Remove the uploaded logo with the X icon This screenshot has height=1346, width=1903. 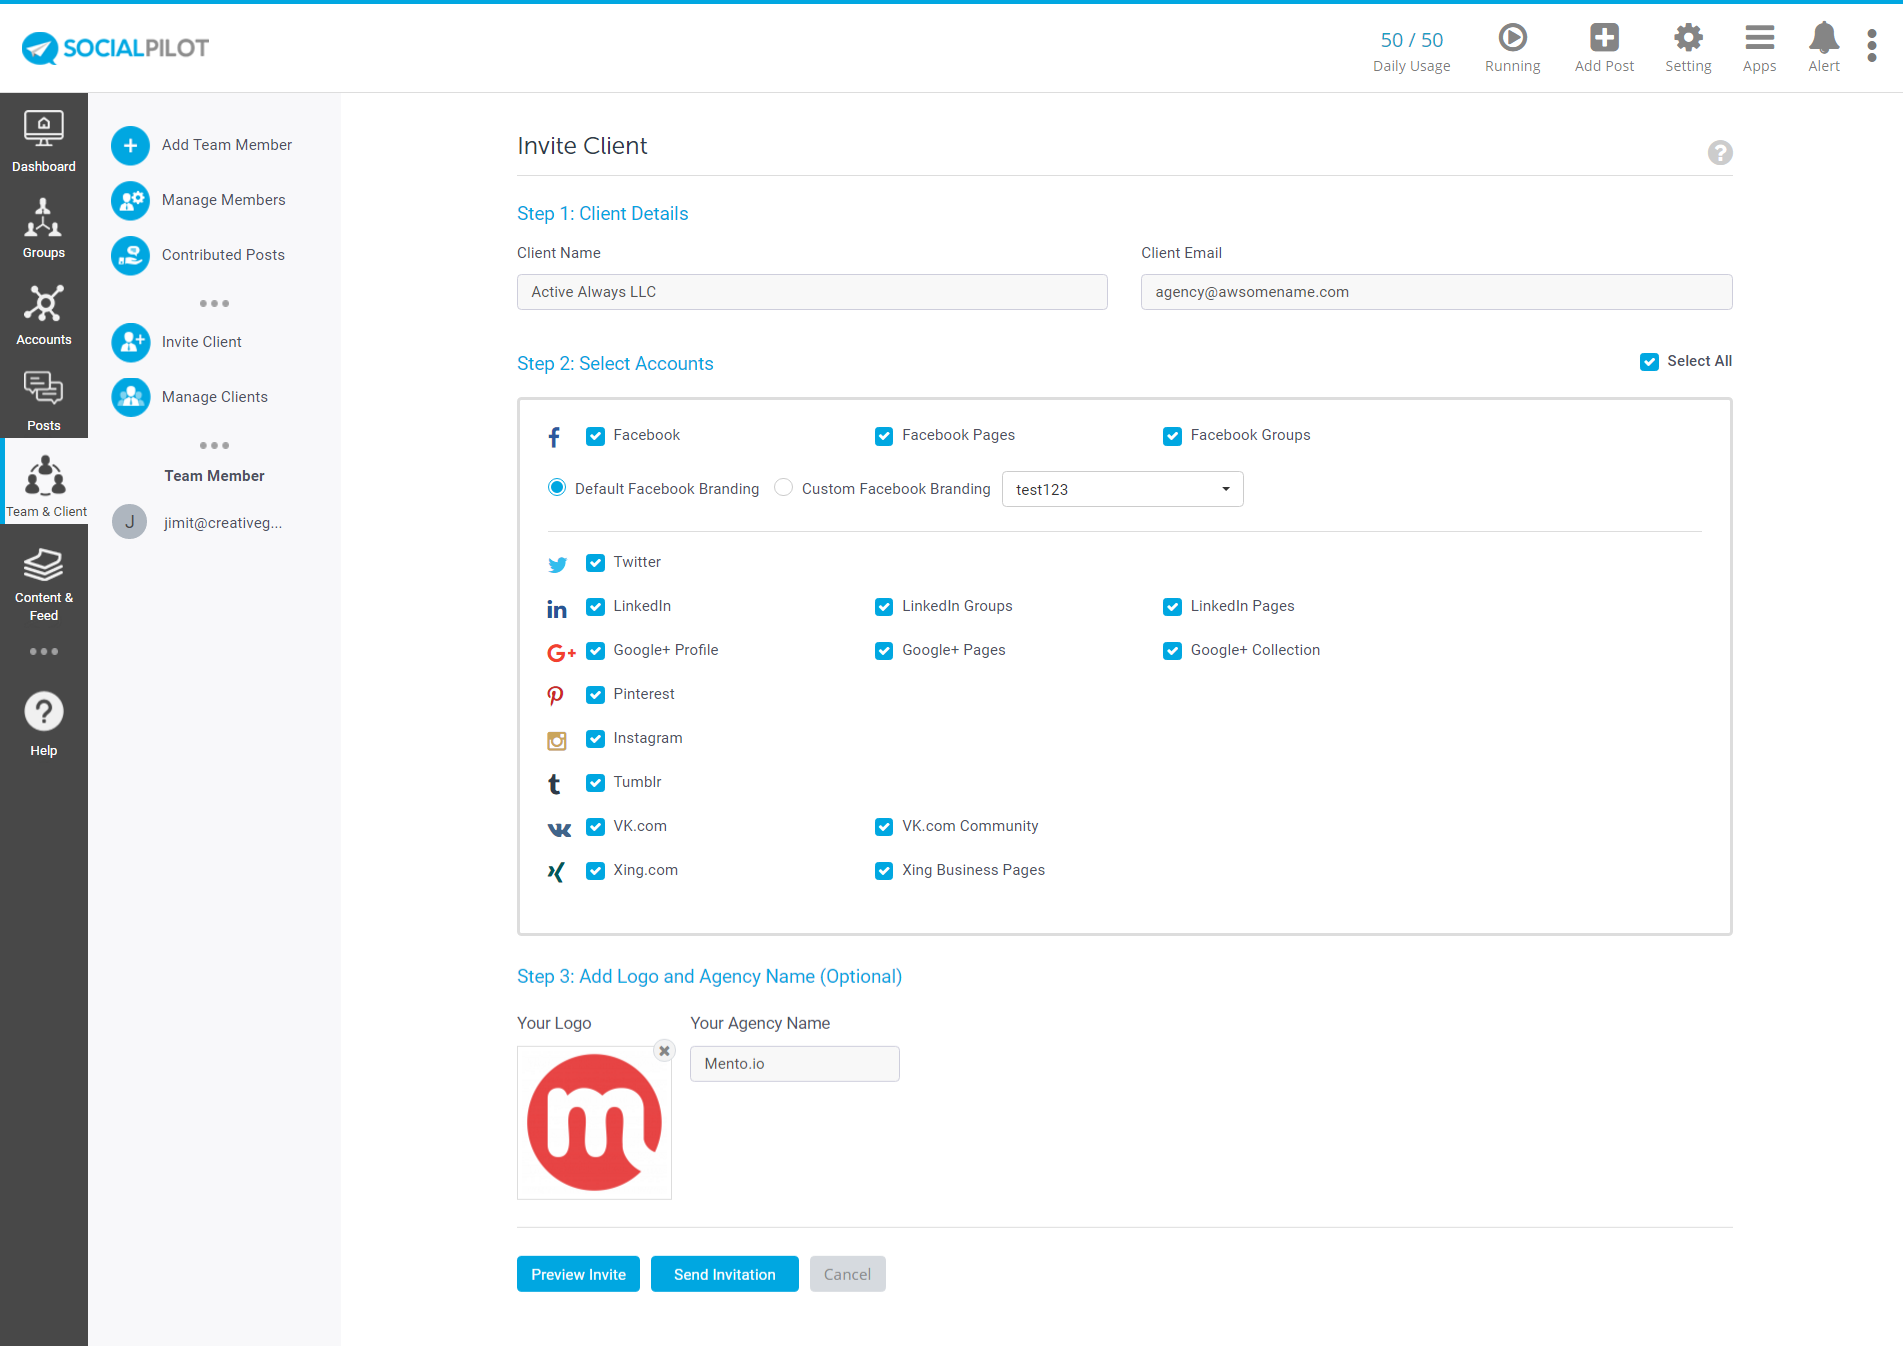click(x=664, y=1051)
